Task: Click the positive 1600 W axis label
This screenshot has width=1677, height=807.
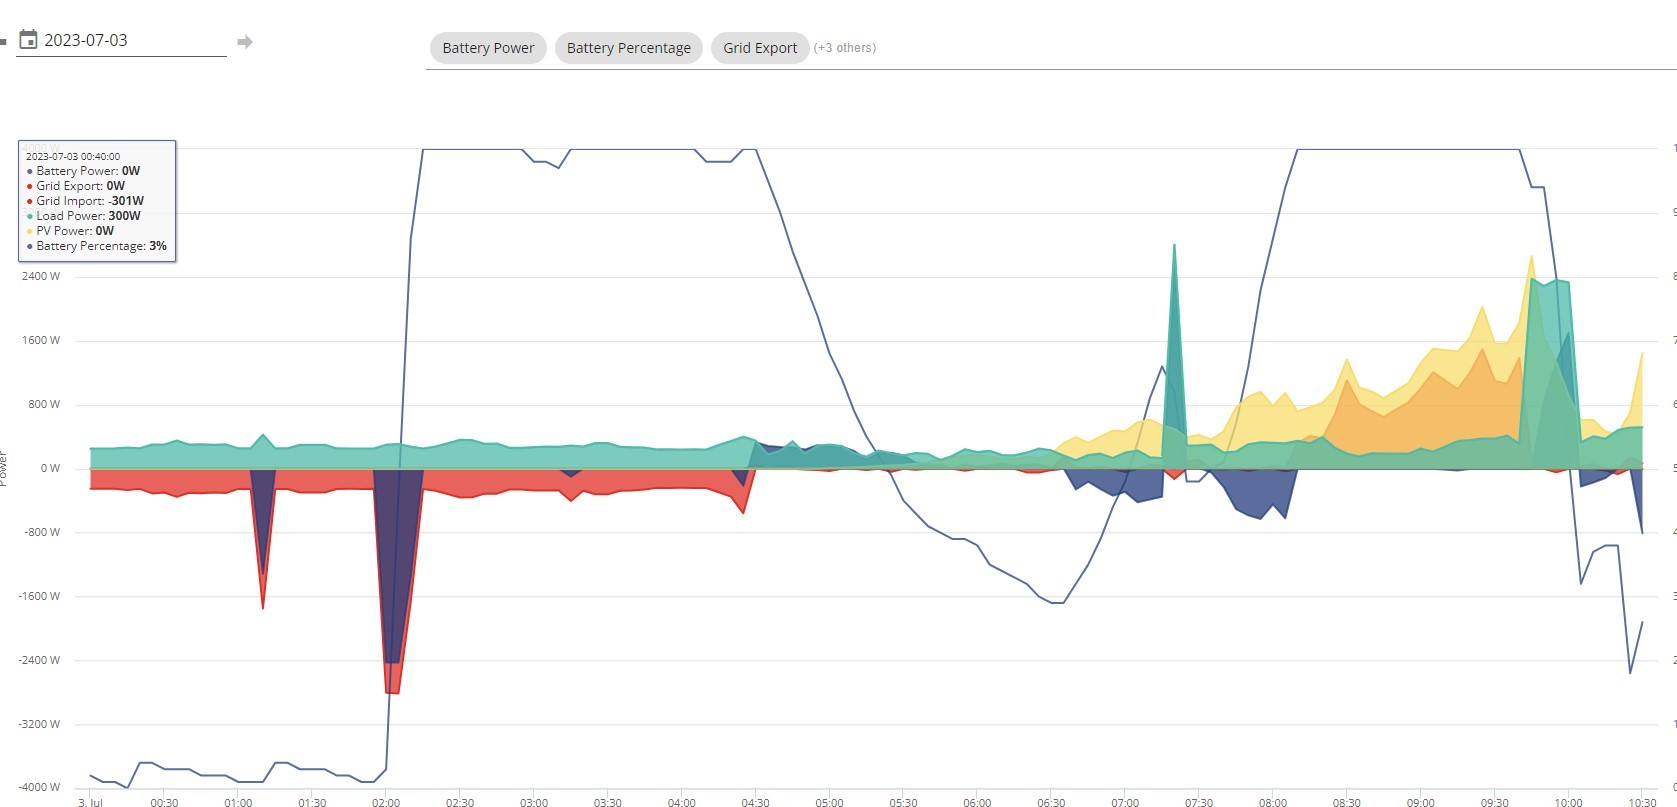Action: point(41,340)
